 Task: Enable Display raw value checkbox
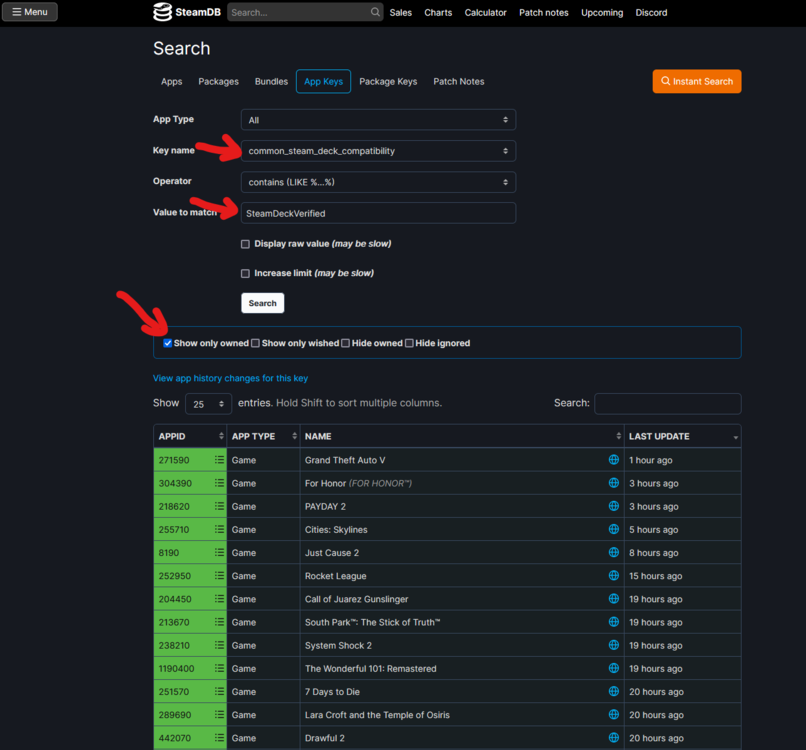pos(246,244)
